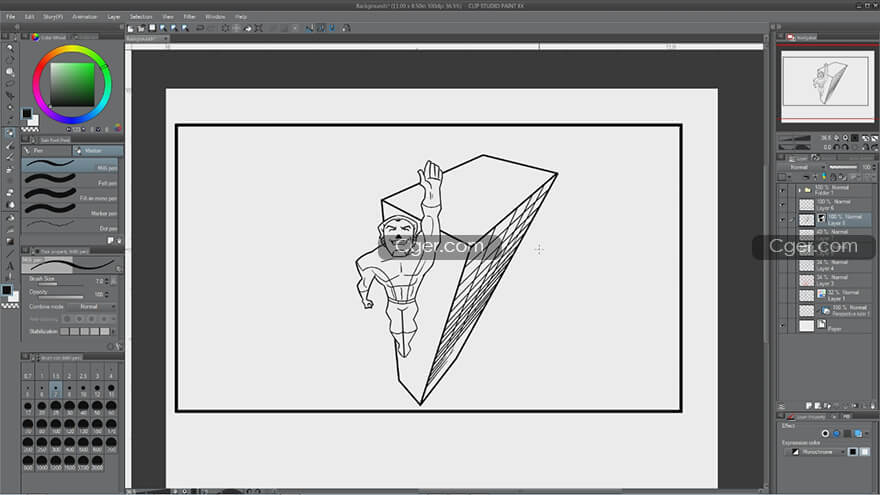
Task: Select the magnifier zoom tool
Action: pyautogui.click(x=10, y=47)
